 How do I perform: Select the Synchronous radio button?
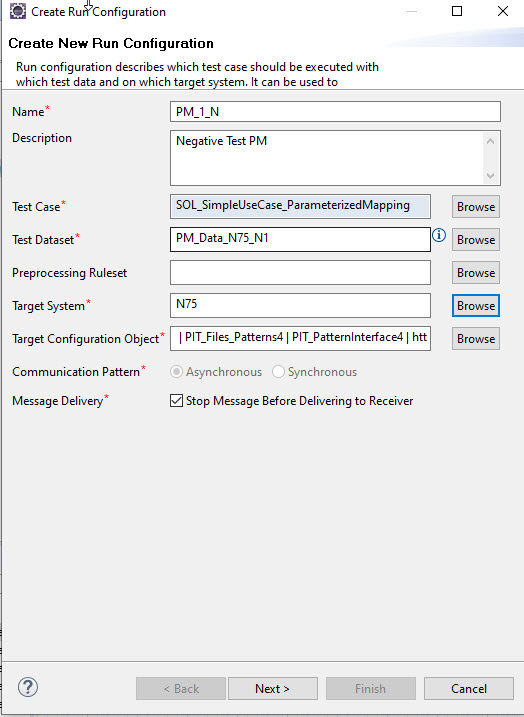coord(278,372)
